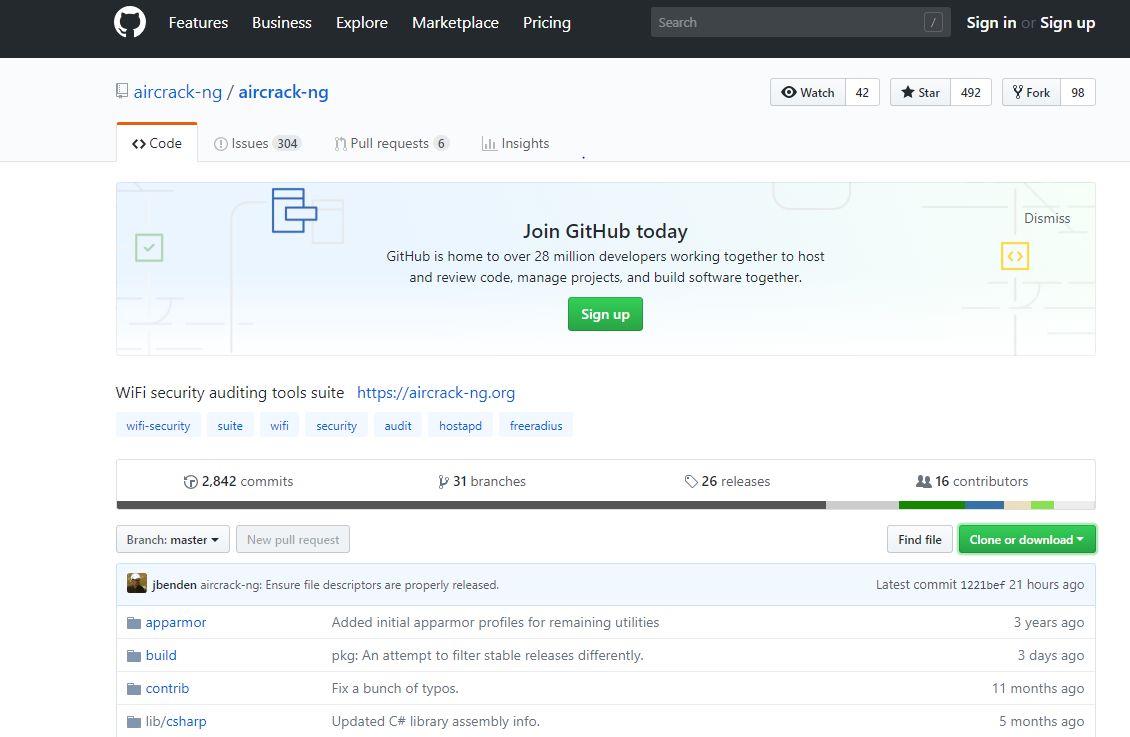Click the green Sign up button
1130x737 pixels.
(605, 315)
